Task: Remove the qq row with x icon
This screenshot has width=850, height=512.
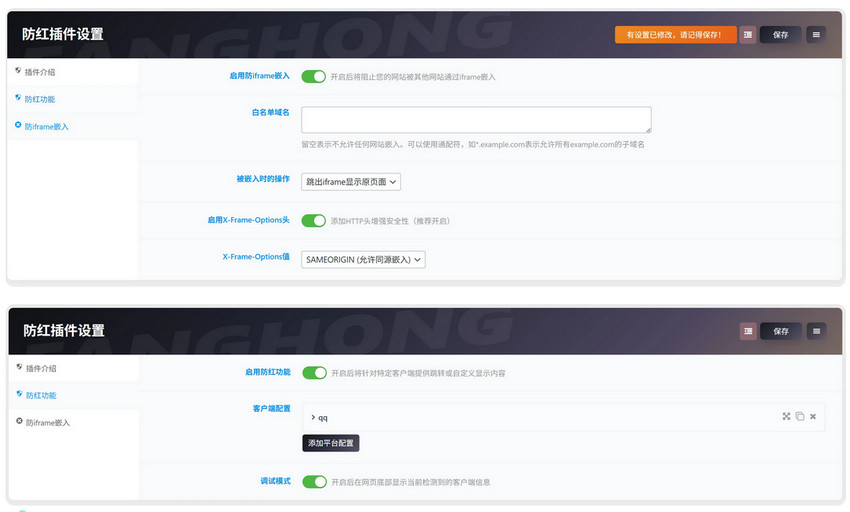Action: [x=813, y=417]
